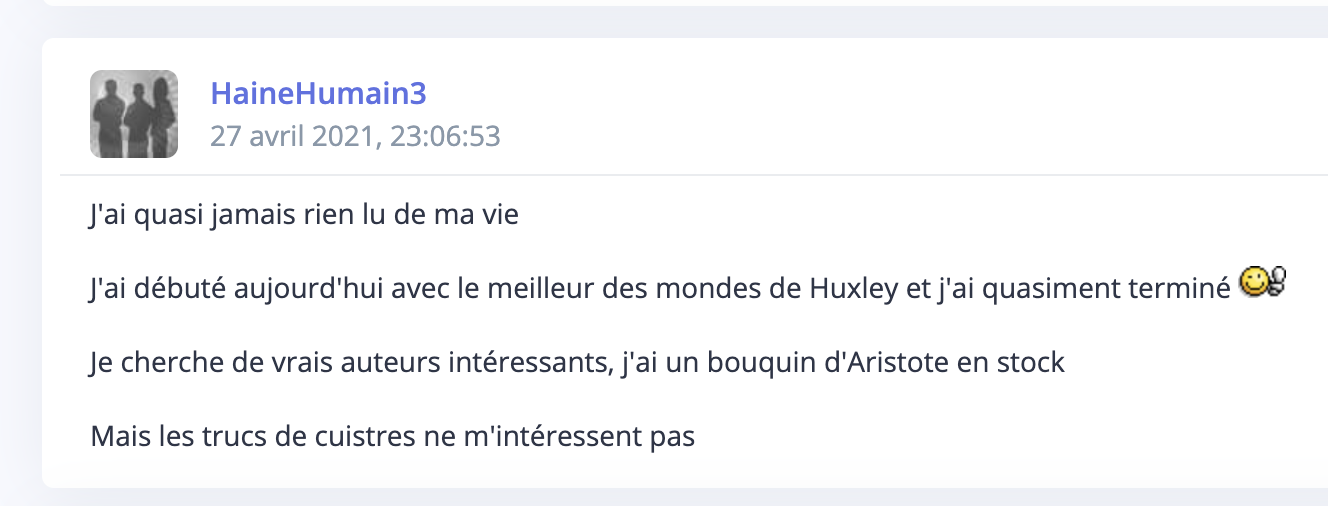
Task: Open the HaineHumain3 username profile link
Action: tap(318, 93)
